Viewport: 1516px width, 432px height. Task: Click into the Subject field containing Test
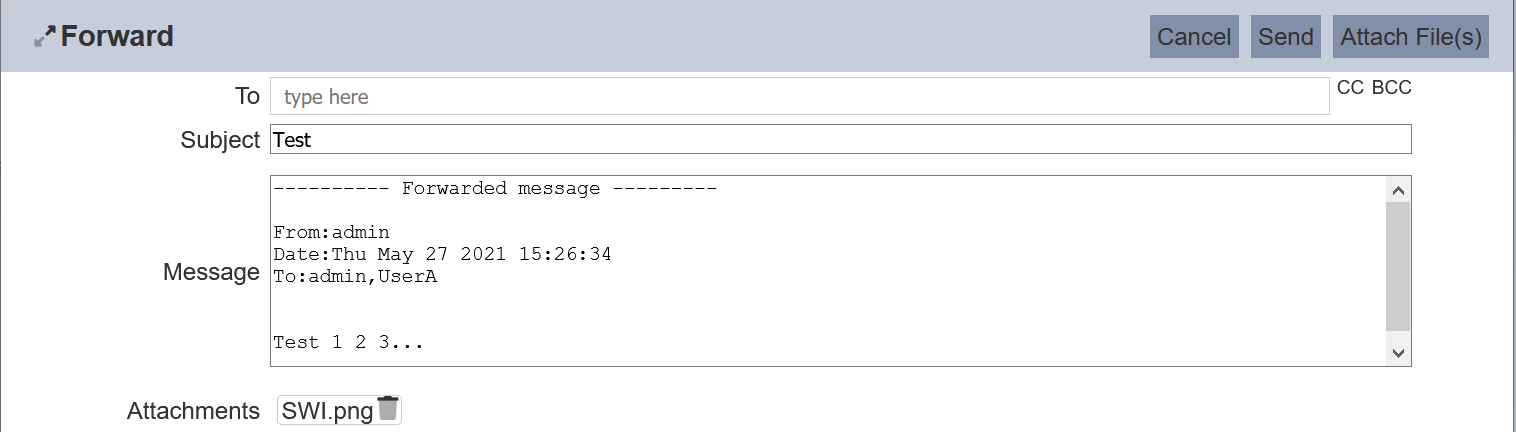point(840,140)
